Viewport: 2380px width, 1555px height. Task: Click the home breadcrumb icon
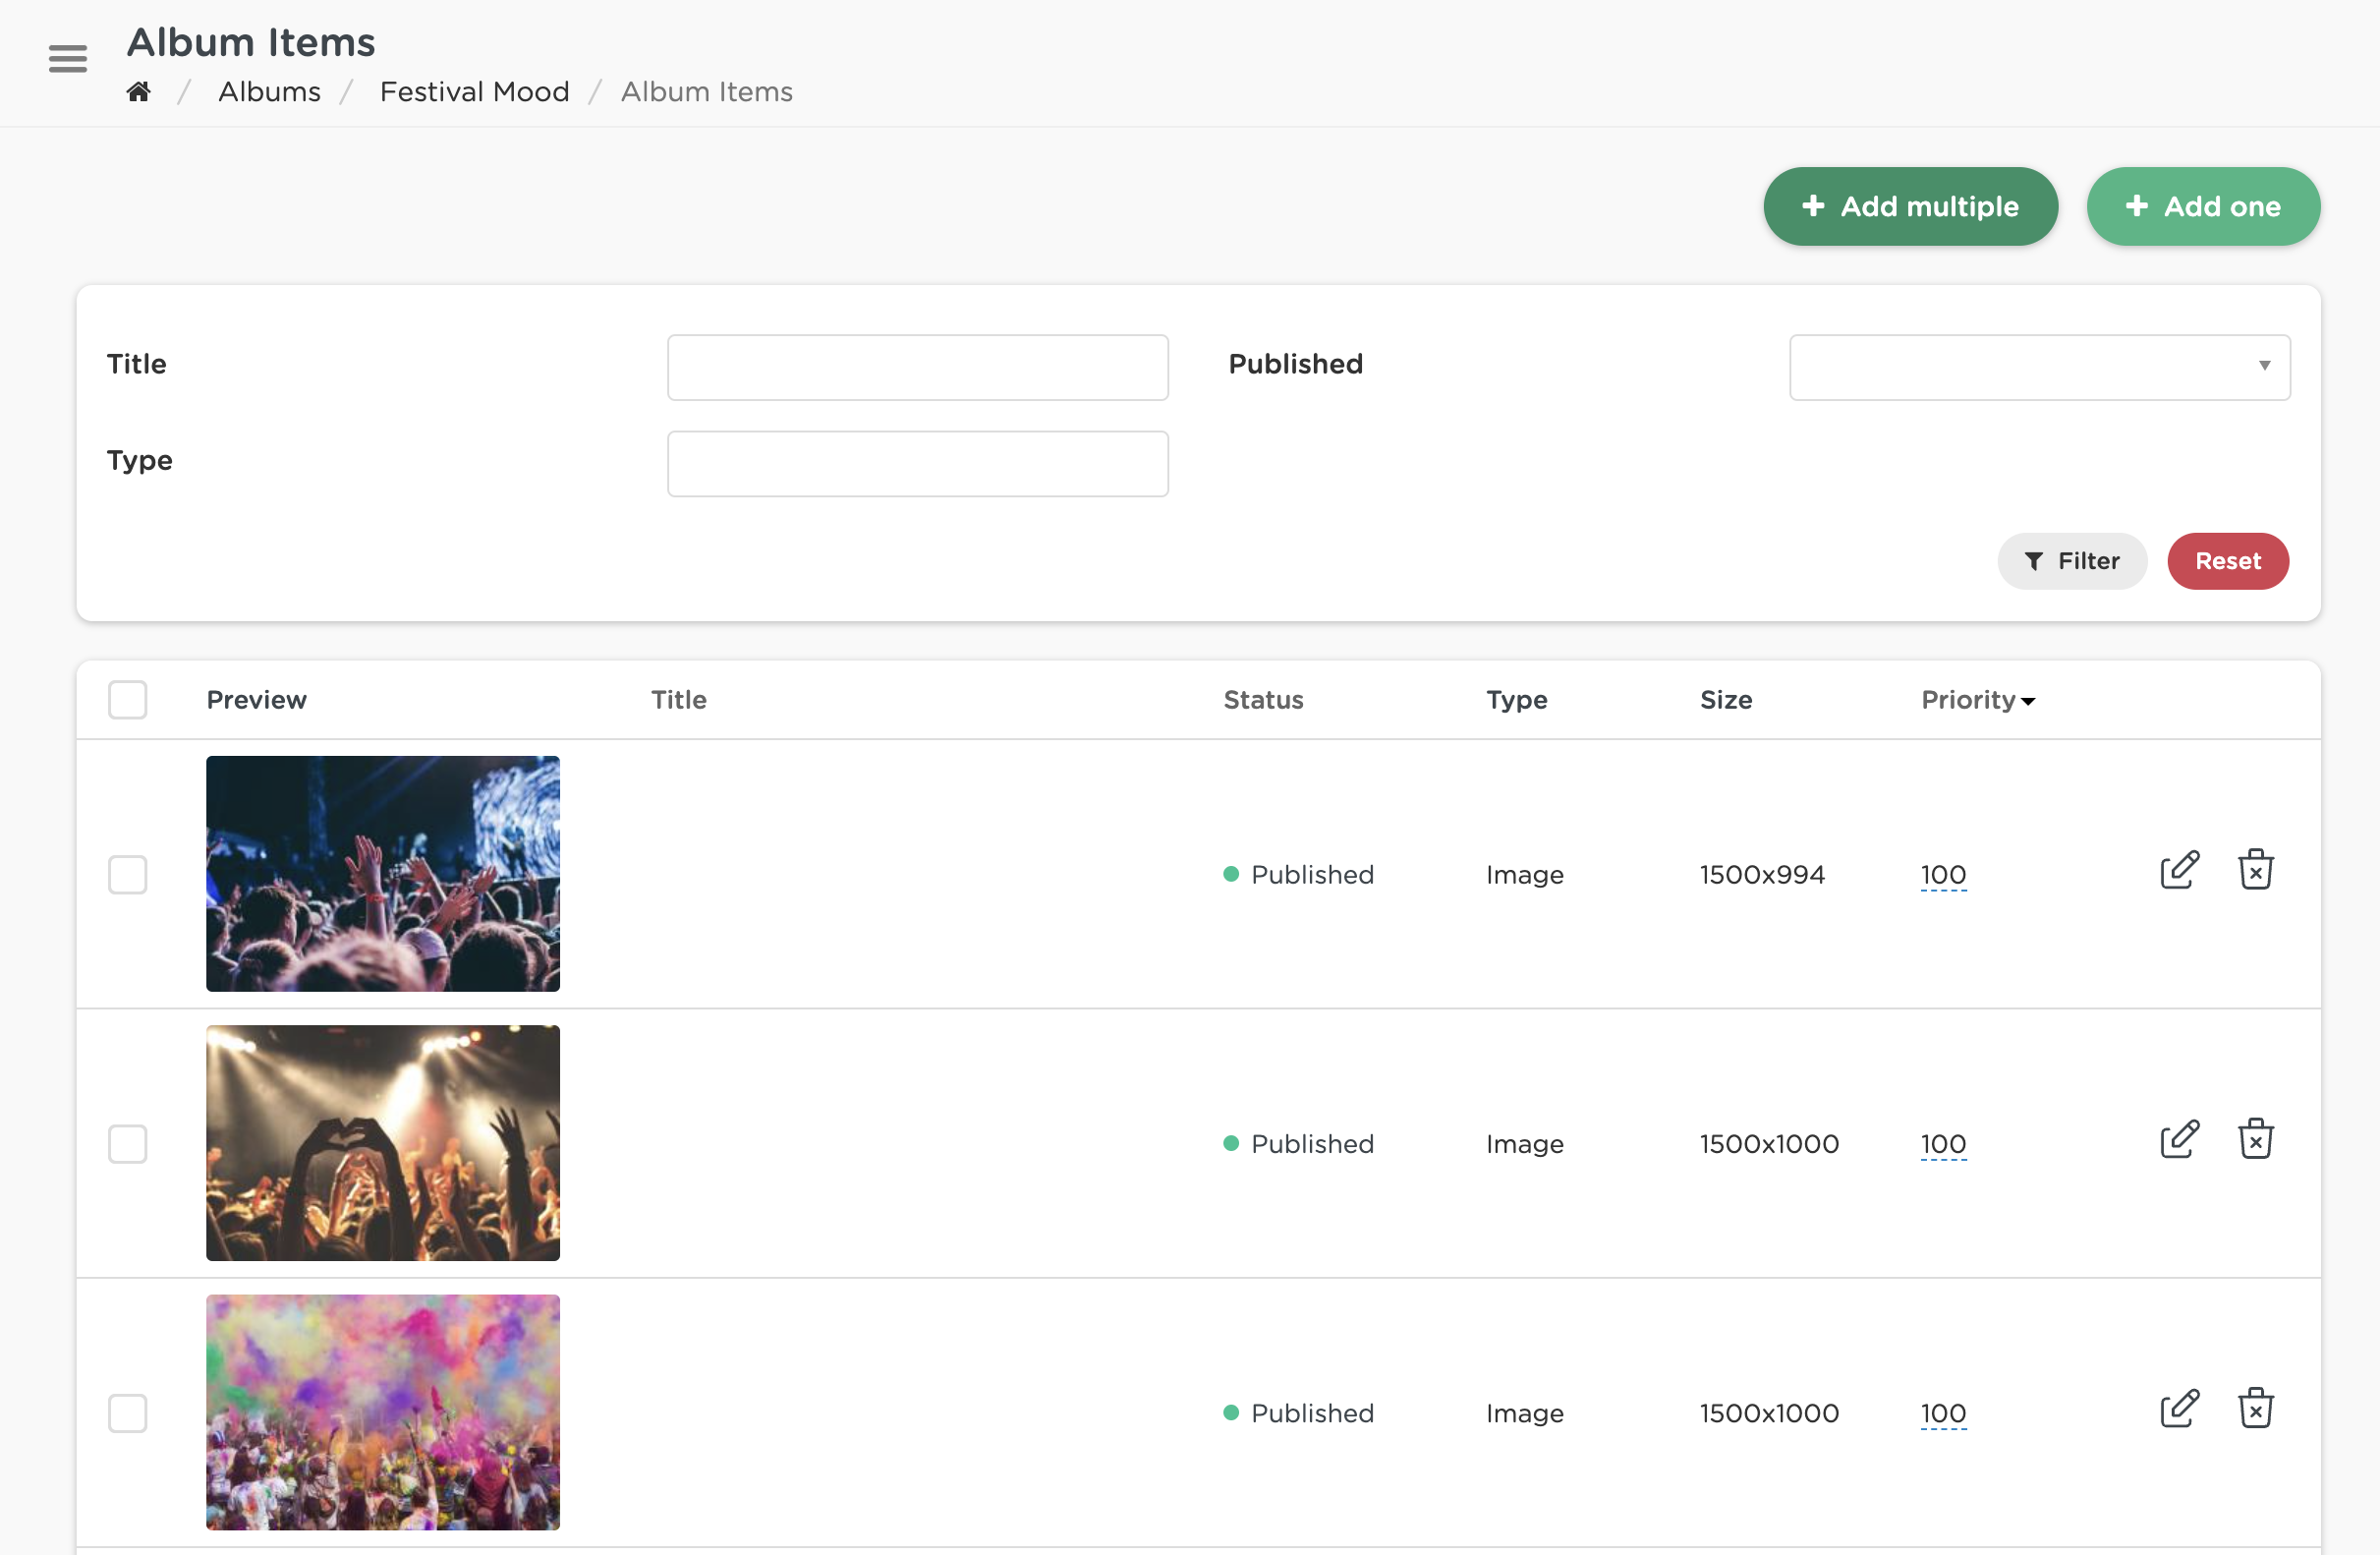coord(139,92)
